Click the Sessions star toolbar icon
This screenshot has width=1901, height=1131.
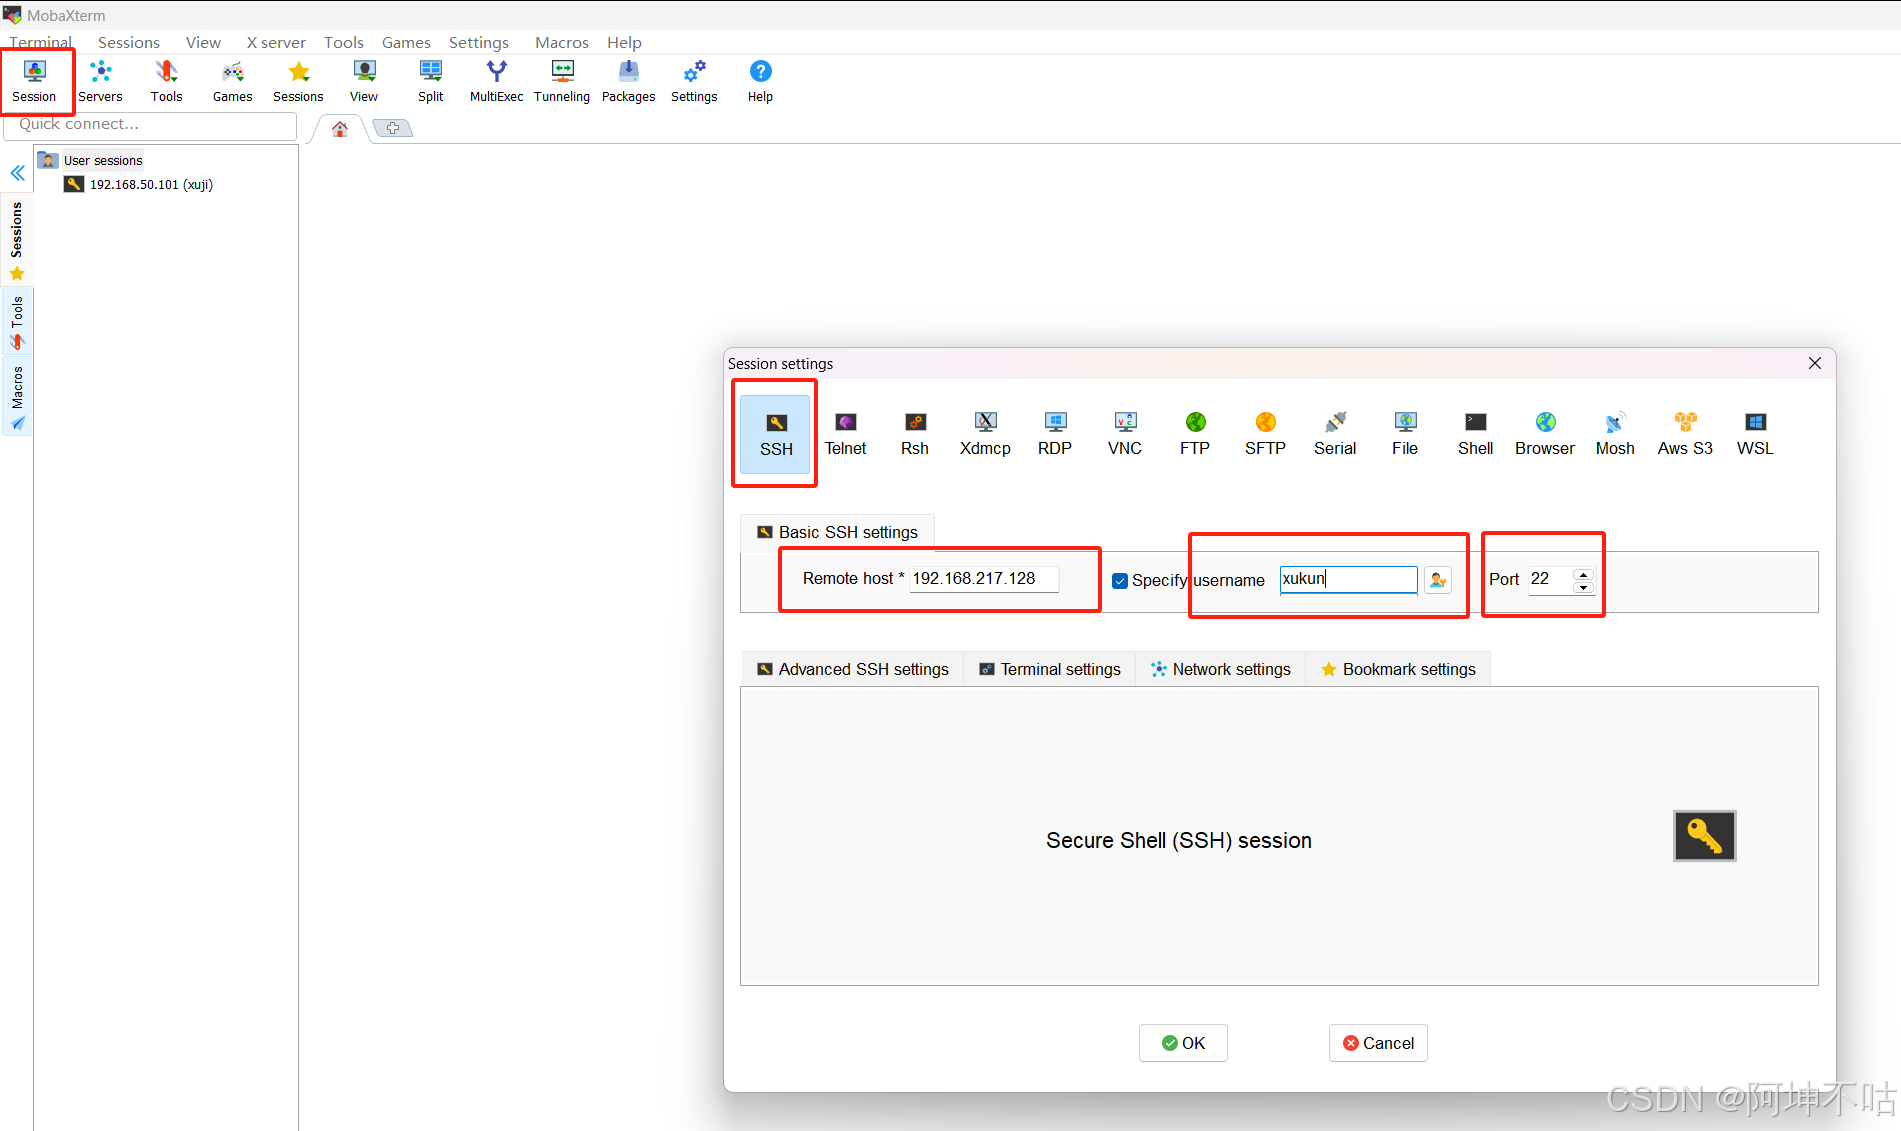click(x=298, y=81)
